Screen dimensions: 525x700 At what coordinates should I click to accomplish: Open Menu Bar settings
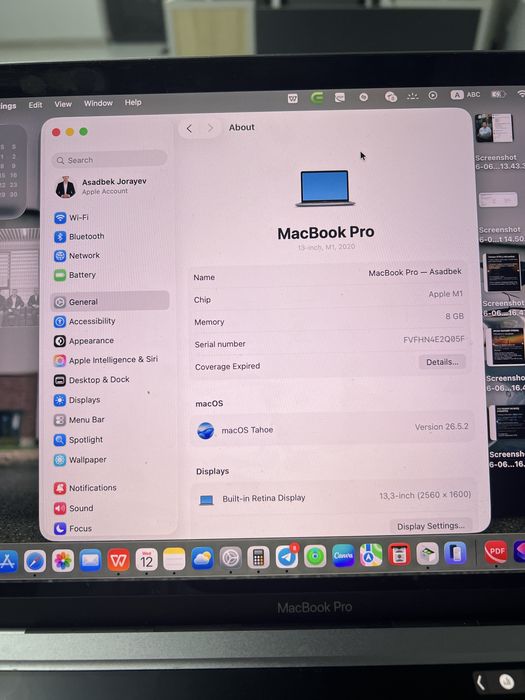tap(79, 420)
